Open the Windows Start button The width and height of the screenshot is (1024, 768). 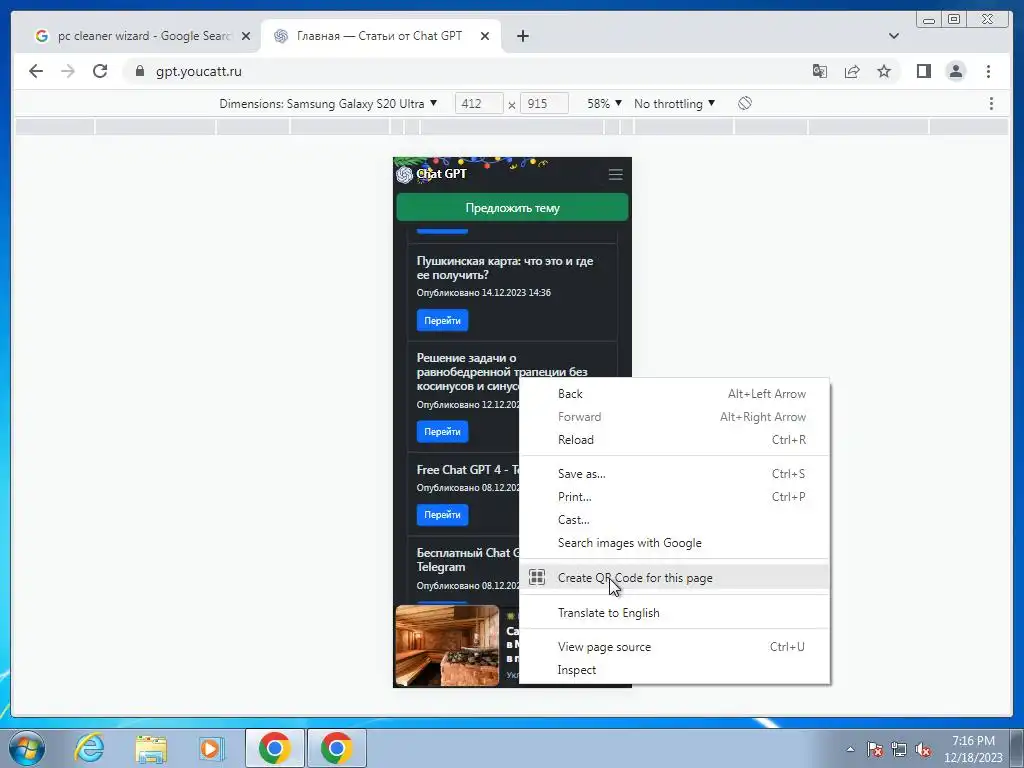(27, 748)
